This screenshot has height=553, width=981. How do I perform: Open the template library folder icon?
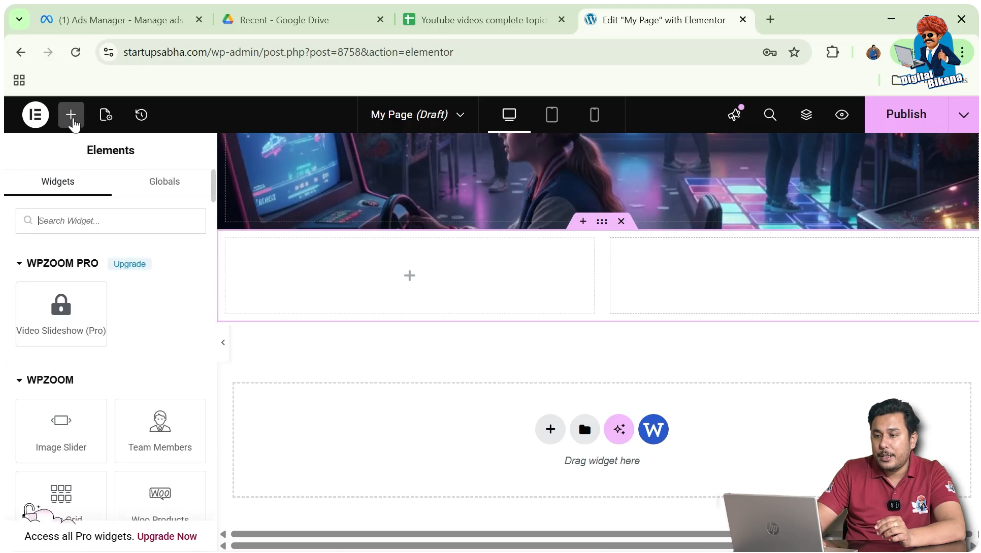pos(585,430)
